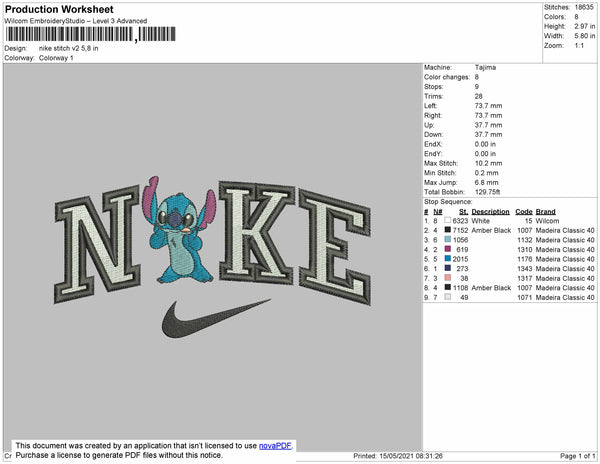600x464 pixels.
Task: Click the Stitch character in the design preview
Action: 180,231
